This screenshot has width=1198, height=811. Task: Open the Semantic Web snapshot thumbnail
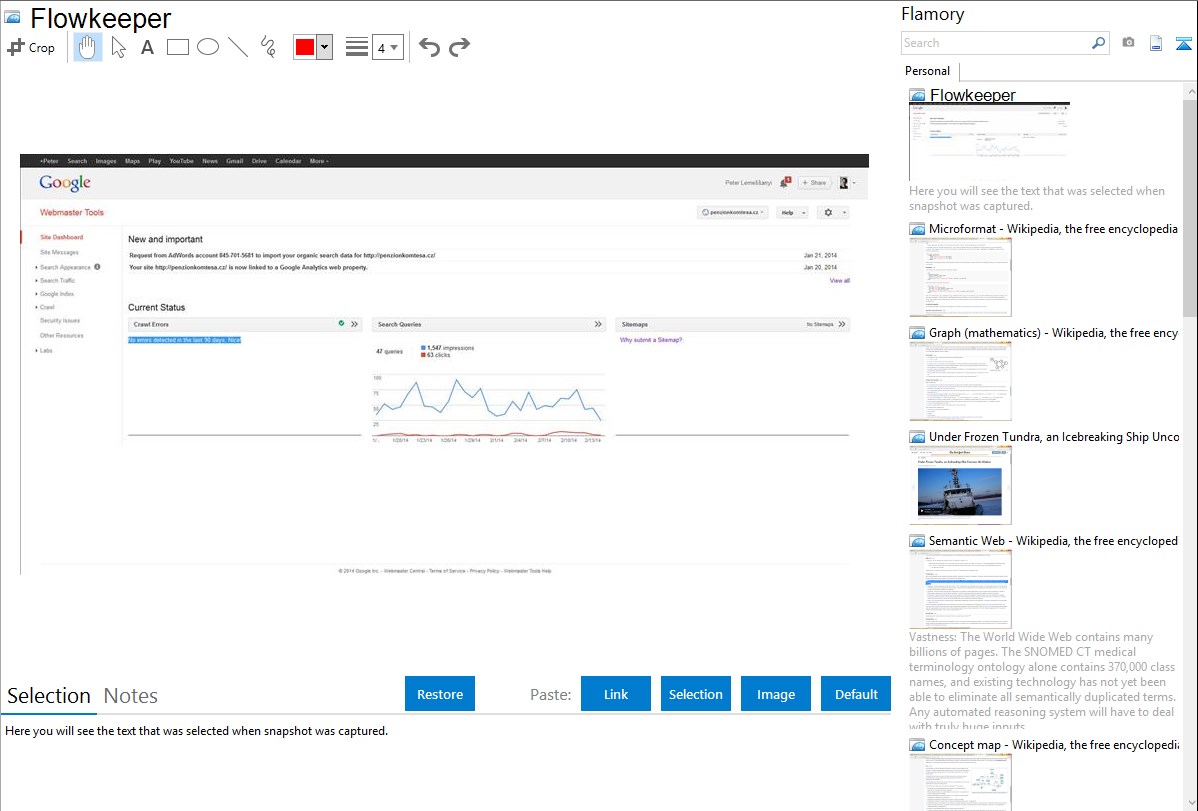pos(960,589)
